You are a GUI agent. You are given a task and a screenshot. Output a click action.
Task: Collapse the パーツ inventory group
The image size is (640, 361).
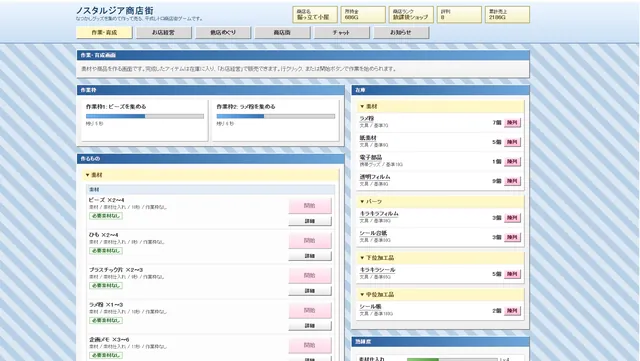(440, 201)
